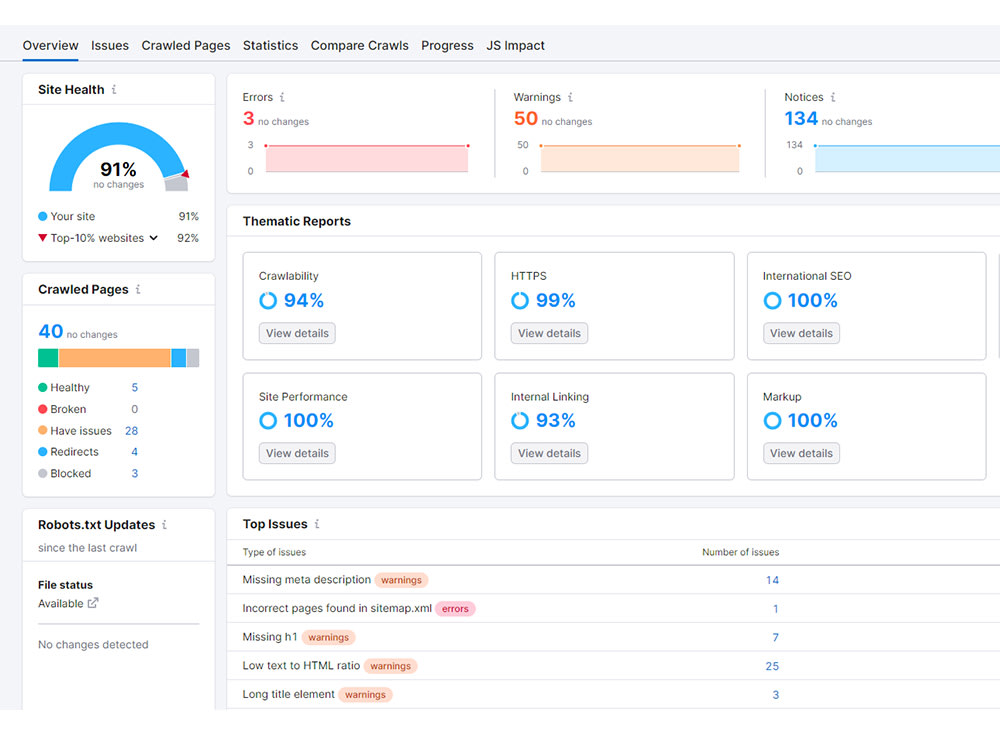Click issue count 7 for Missing h1
The width and height of the screenshot is (1000, 750).
point(776,637)
